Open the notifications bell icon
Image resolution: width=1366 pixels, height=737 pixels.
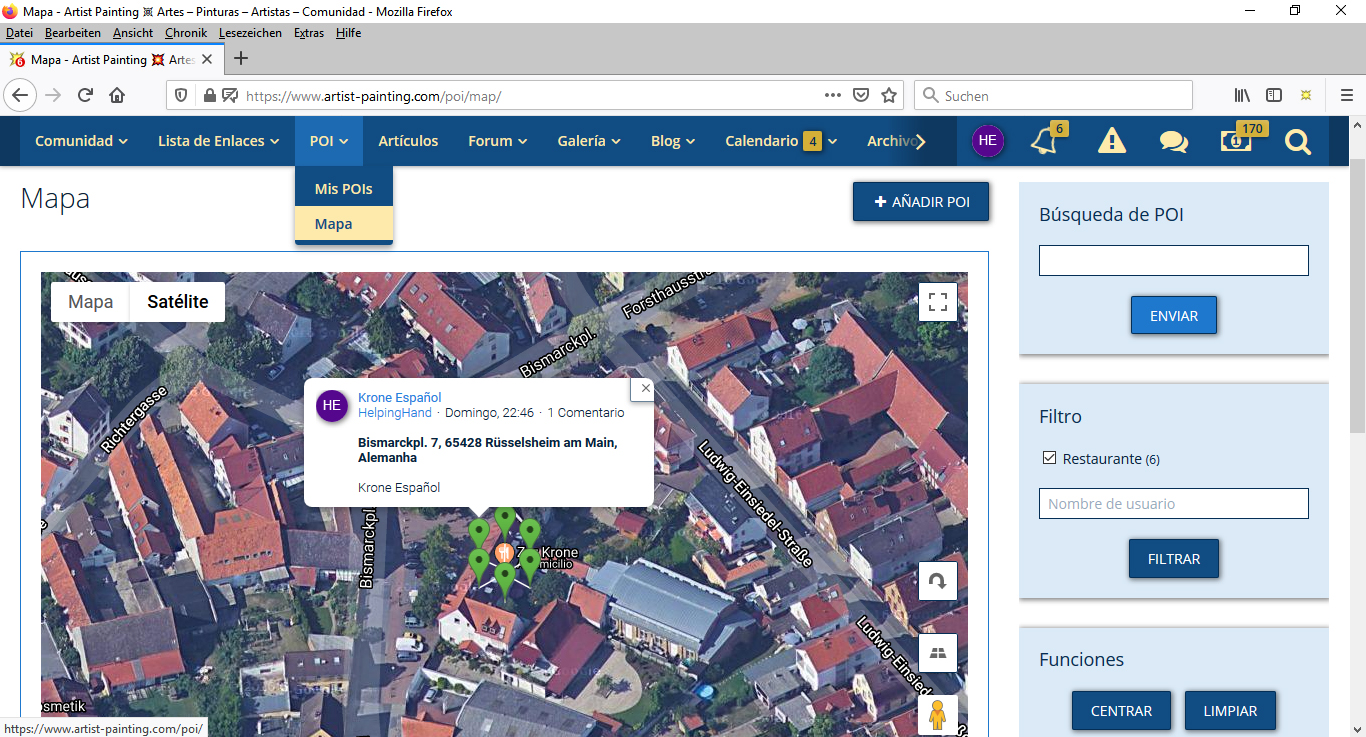click(1043, 141)
